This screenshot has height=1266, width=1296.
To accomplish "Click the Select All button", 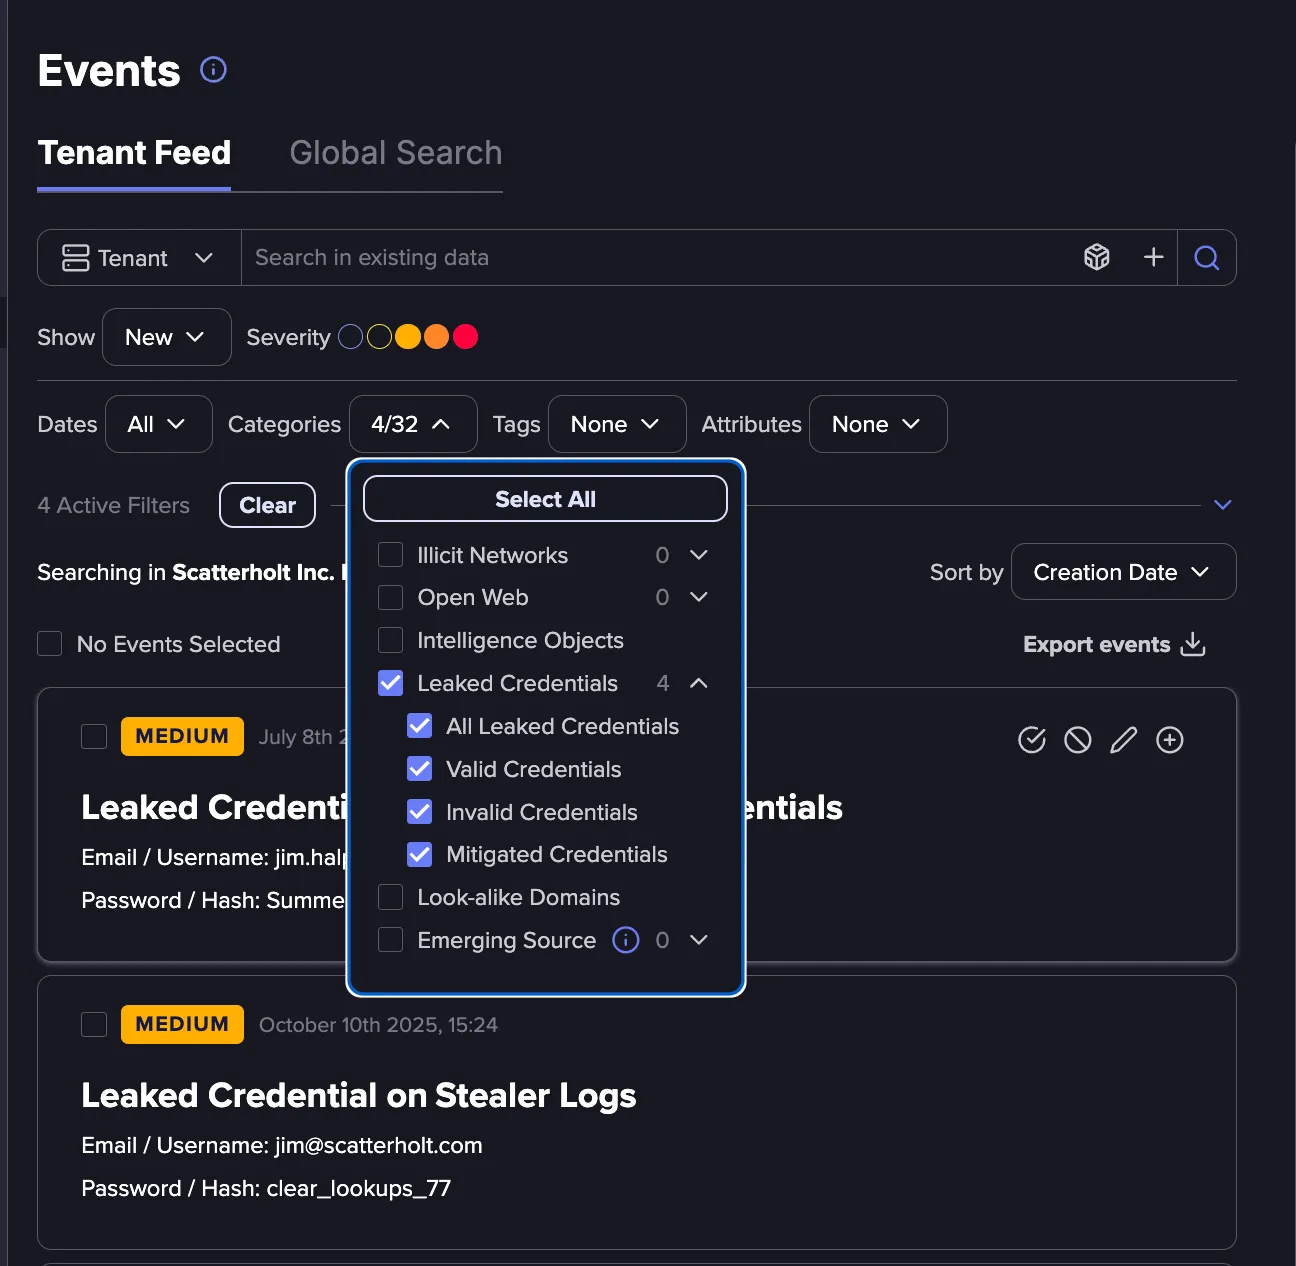I will pyautogui.click(x=545, y=499).
